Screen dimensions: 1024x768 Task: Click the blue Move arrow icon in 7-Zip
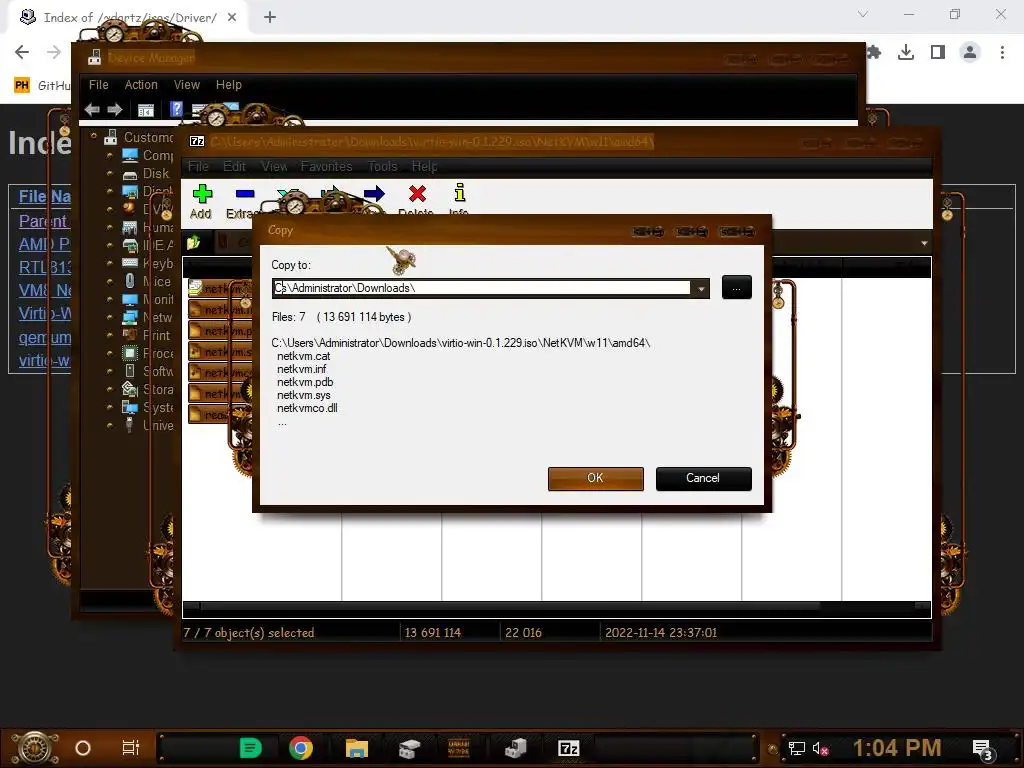pos(374,193)
